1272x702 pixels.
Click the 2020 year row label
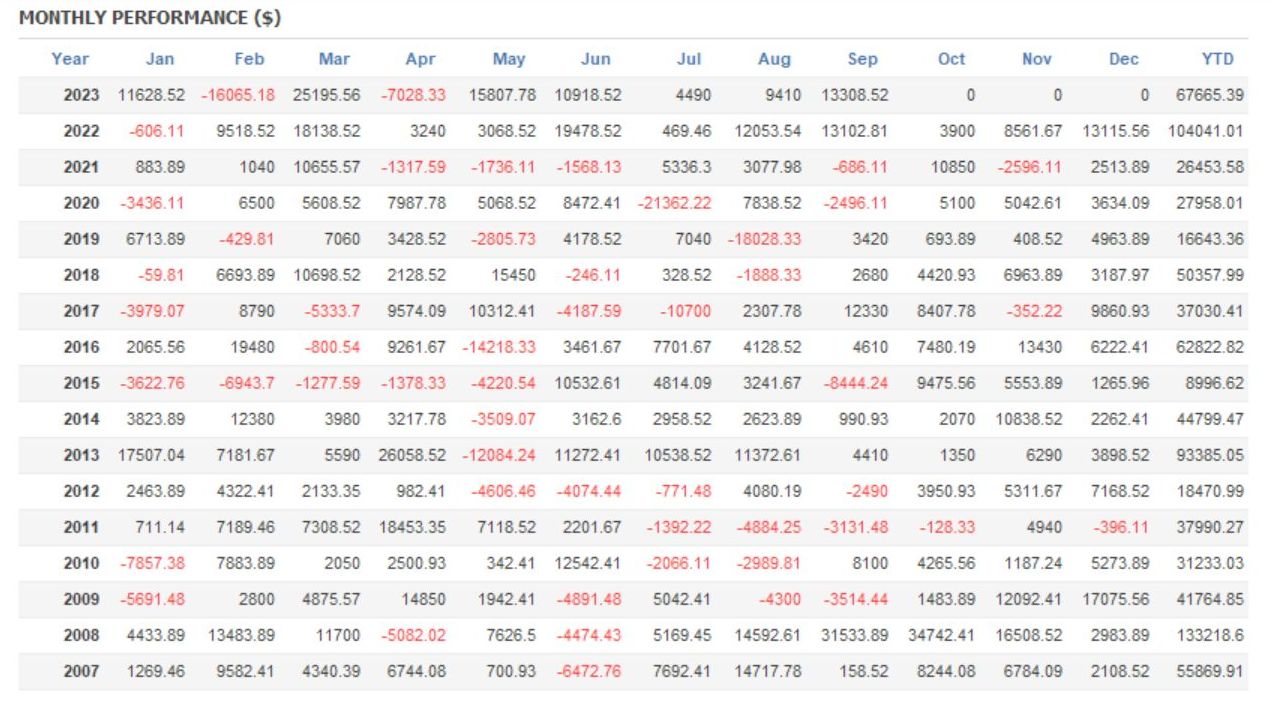click(x=82, y=203)
